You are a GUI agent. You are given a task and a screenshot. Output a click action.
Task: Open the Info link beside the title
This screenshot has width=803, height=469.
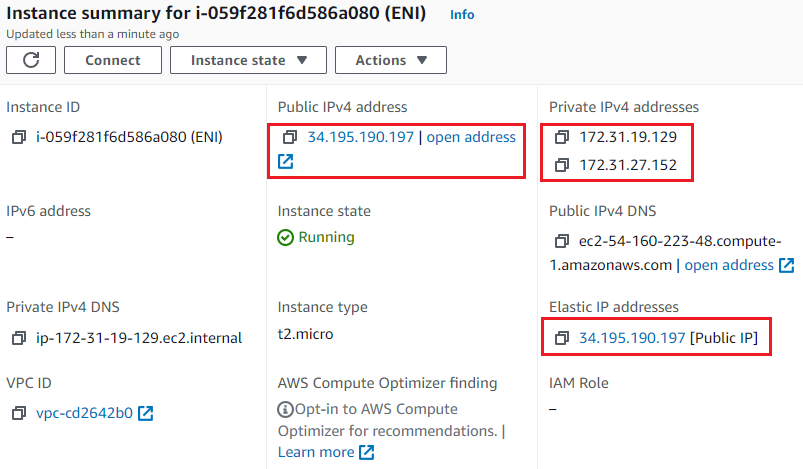pyautogui.click(x=462, y=15)
